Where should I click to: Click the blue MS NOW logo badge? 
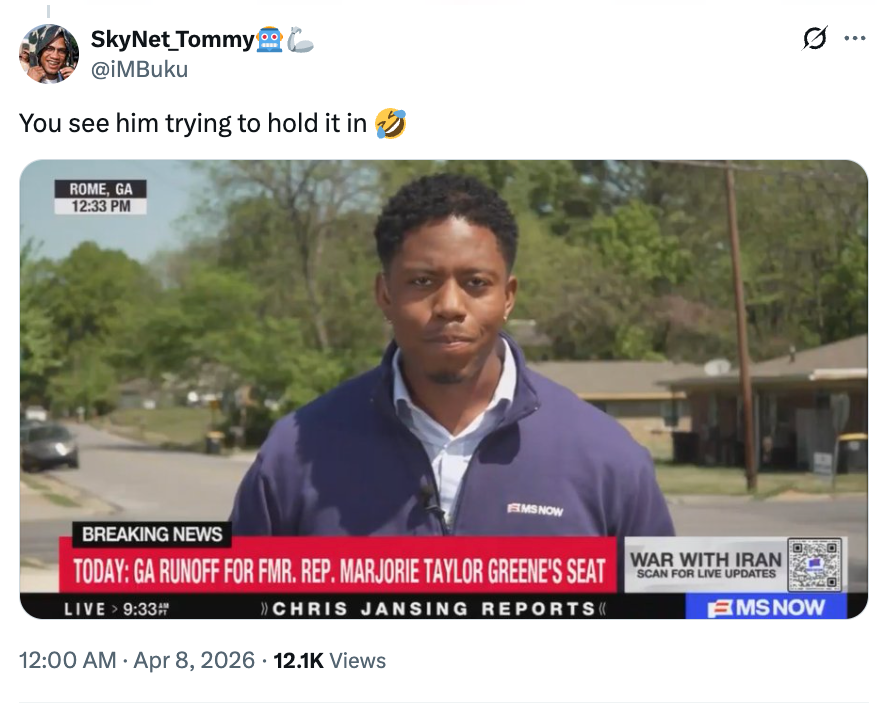click(765, 607)
